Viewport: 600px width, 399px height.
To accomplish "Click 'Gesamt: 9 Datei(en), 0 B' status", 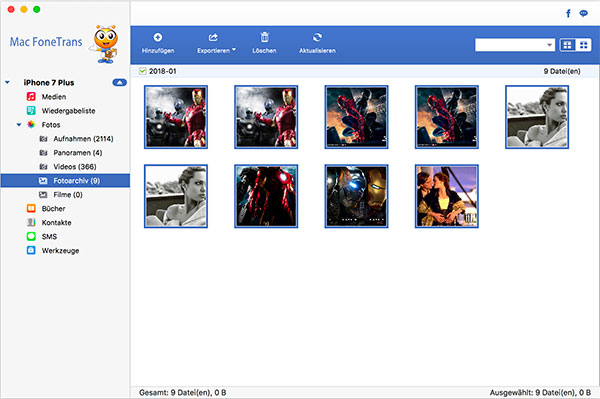I will (183, 392).
